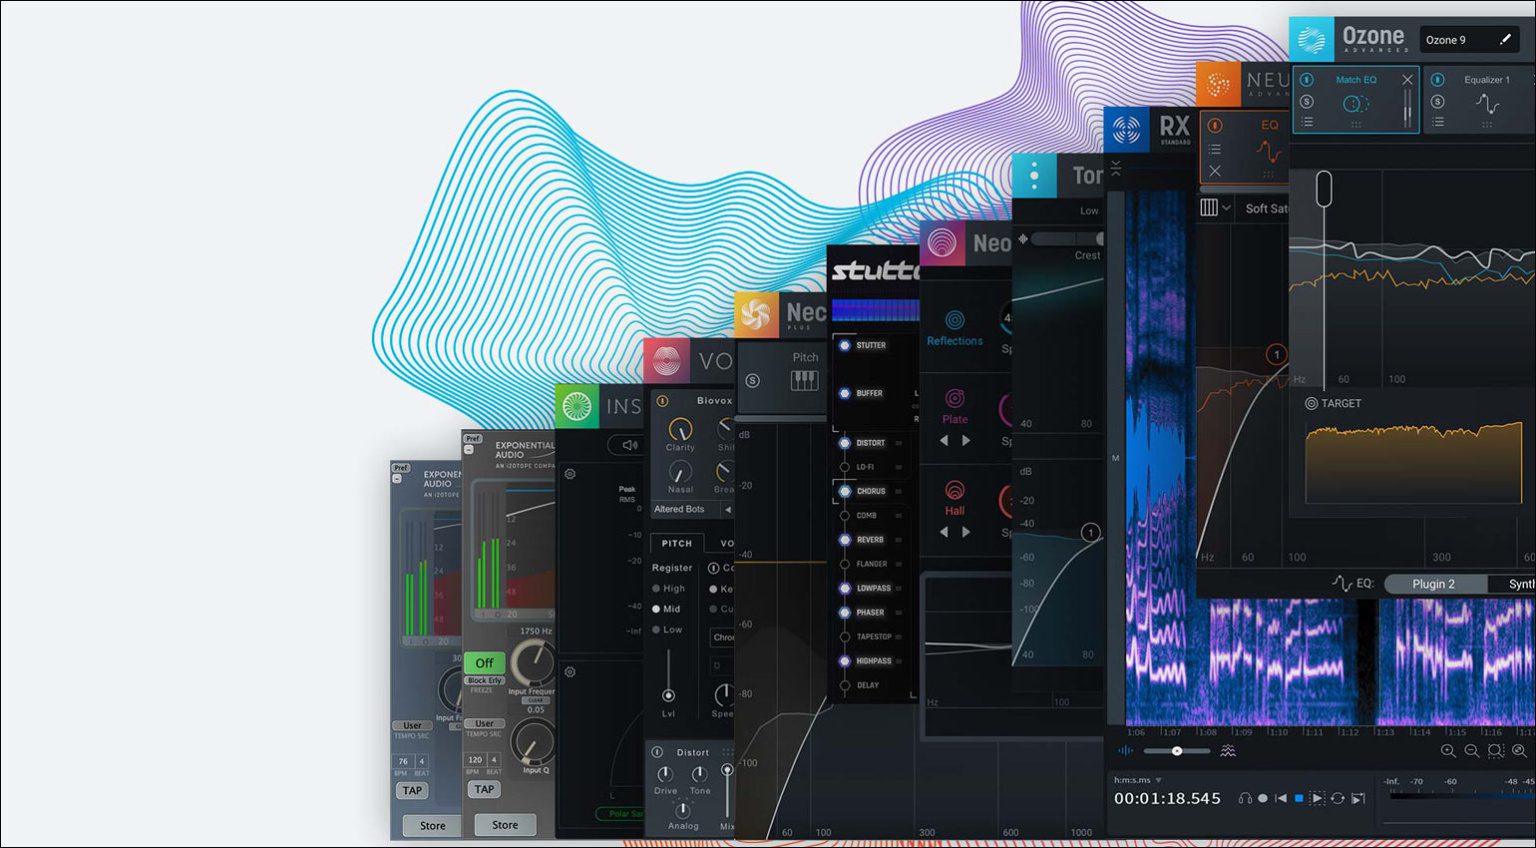The height and width of the screenshot is (848, 1536).
Task: Select the Mid register radio option
Action: [657, 609]
